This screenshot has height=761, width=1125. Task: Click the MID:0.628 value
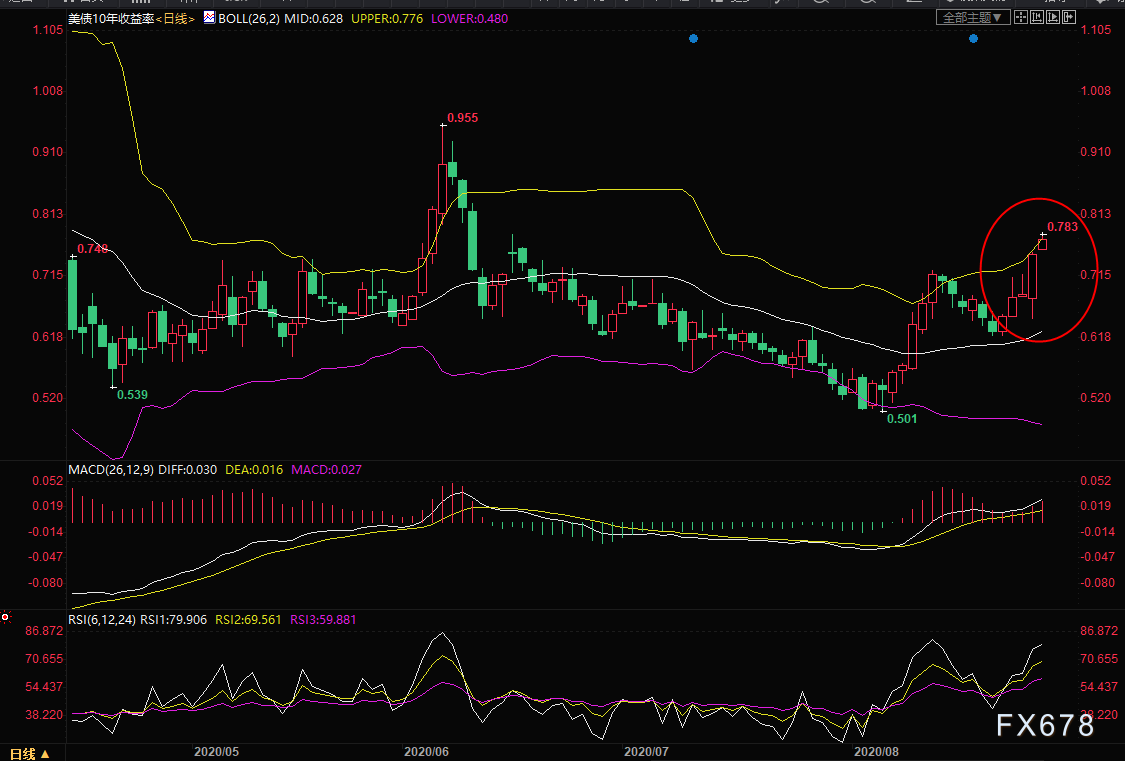(x=315, y=19)
